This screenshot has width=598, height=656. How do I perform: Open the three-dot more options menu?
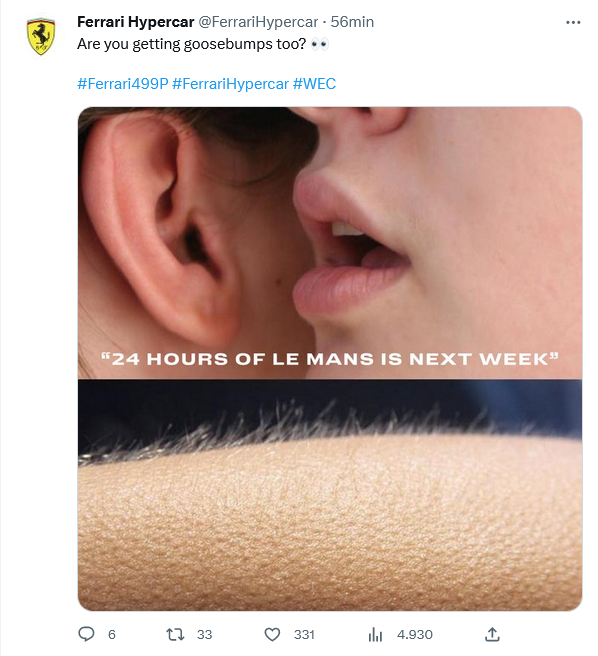[573, 22]
